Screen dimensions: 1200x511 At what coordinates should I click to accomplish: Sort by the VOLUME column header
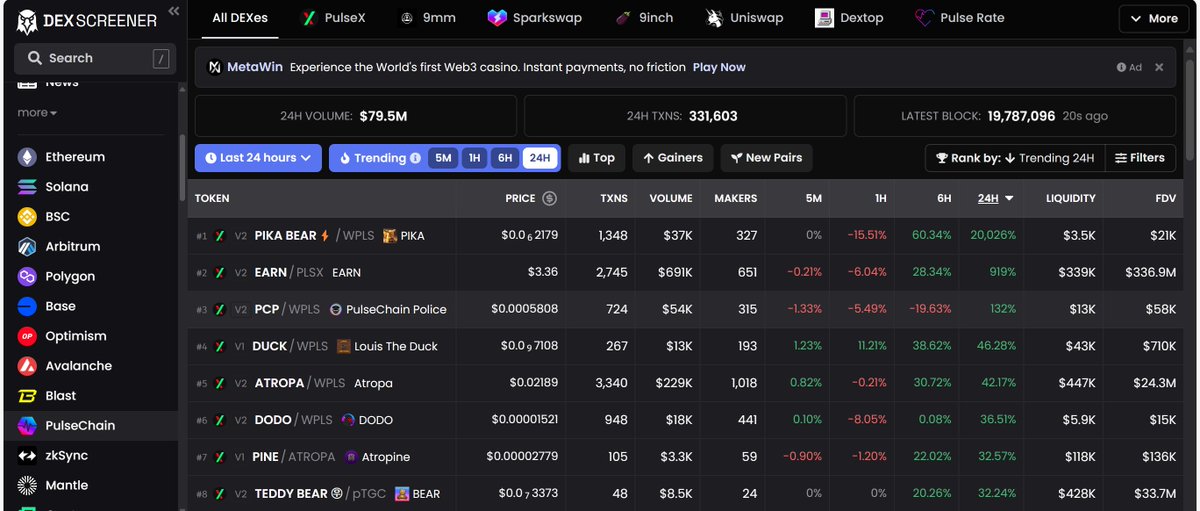tap(671, 198)
